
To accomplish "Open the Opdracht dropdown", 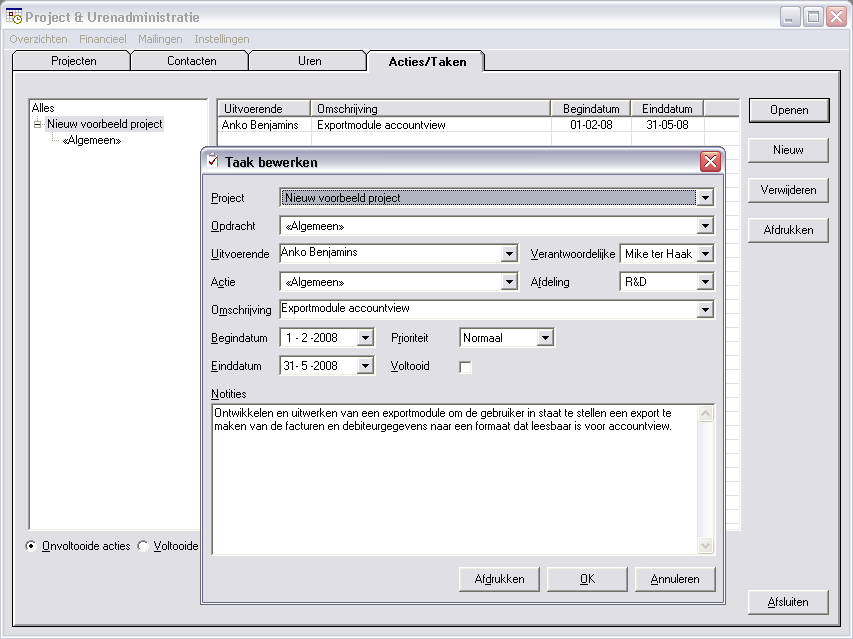I will (x=705, y=226).
